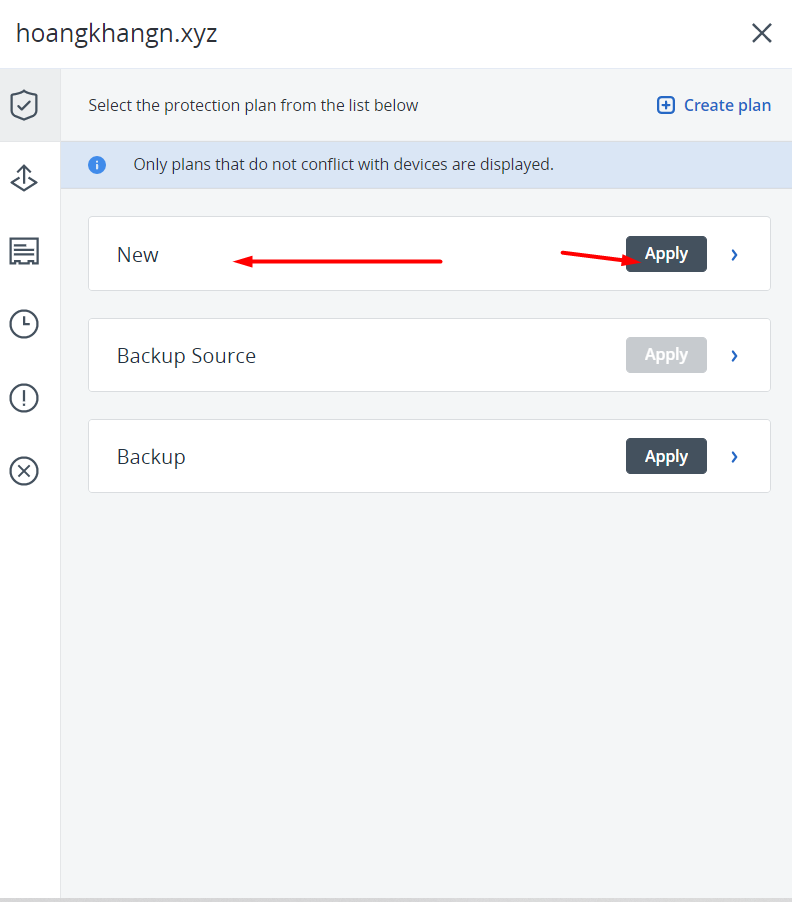This screenshot has width=792, height=902.
Task: Apply the New protection plan
Action: [x=666, y=254]
